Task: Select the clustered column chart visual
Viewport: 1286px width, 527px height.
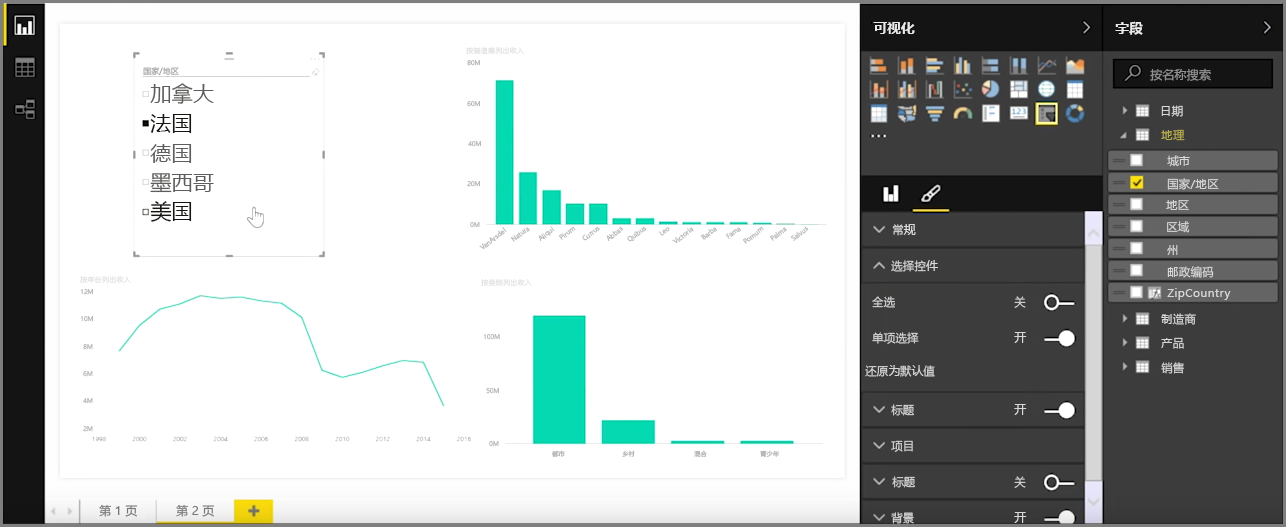Action: [x=963, y=66]
